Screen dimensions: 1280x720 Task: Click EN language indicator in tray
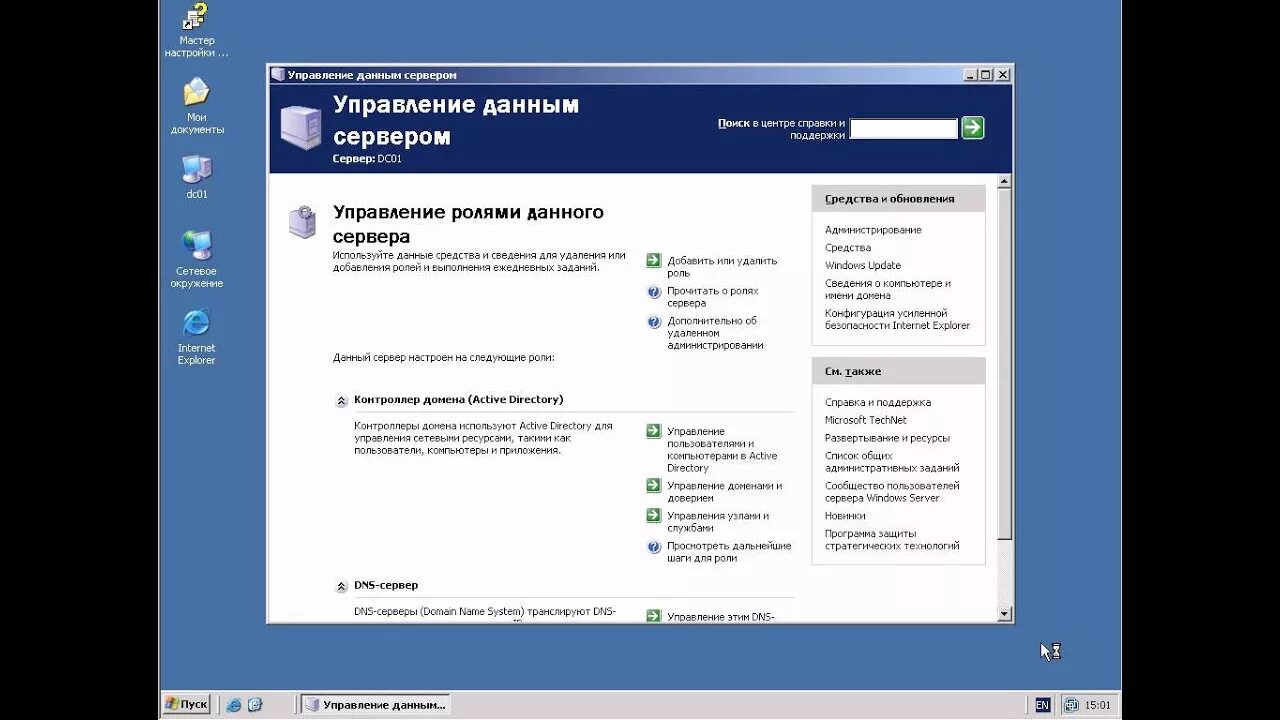(1042, 705)
